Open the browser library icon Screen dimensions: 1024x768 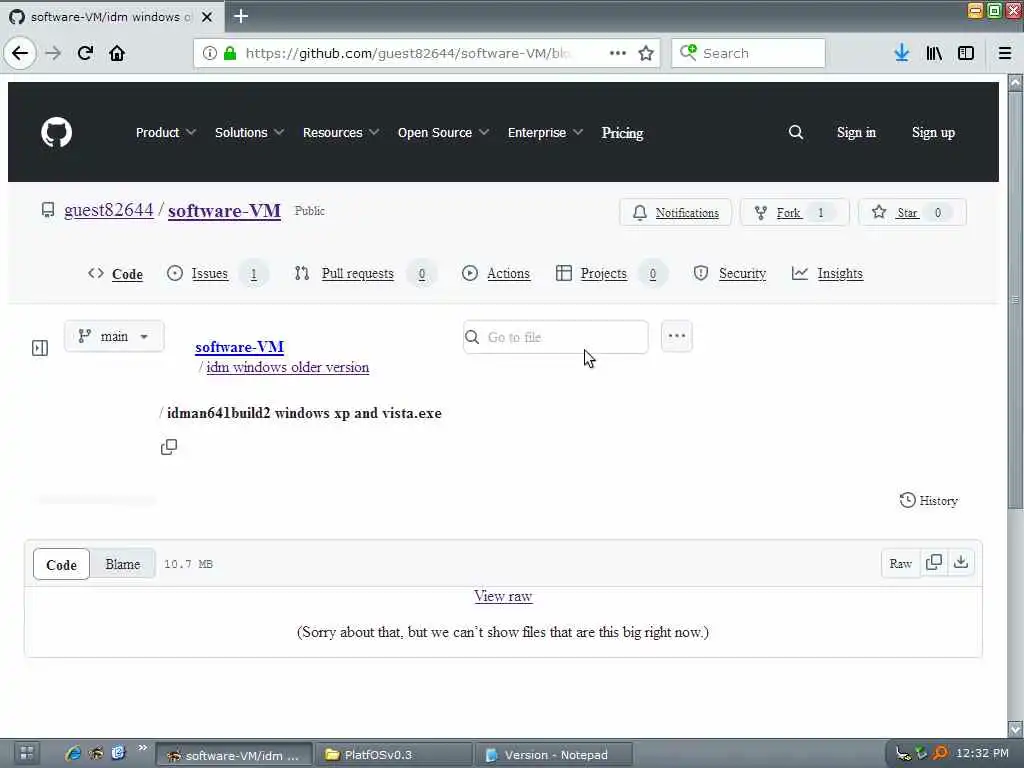pos(934,53)
